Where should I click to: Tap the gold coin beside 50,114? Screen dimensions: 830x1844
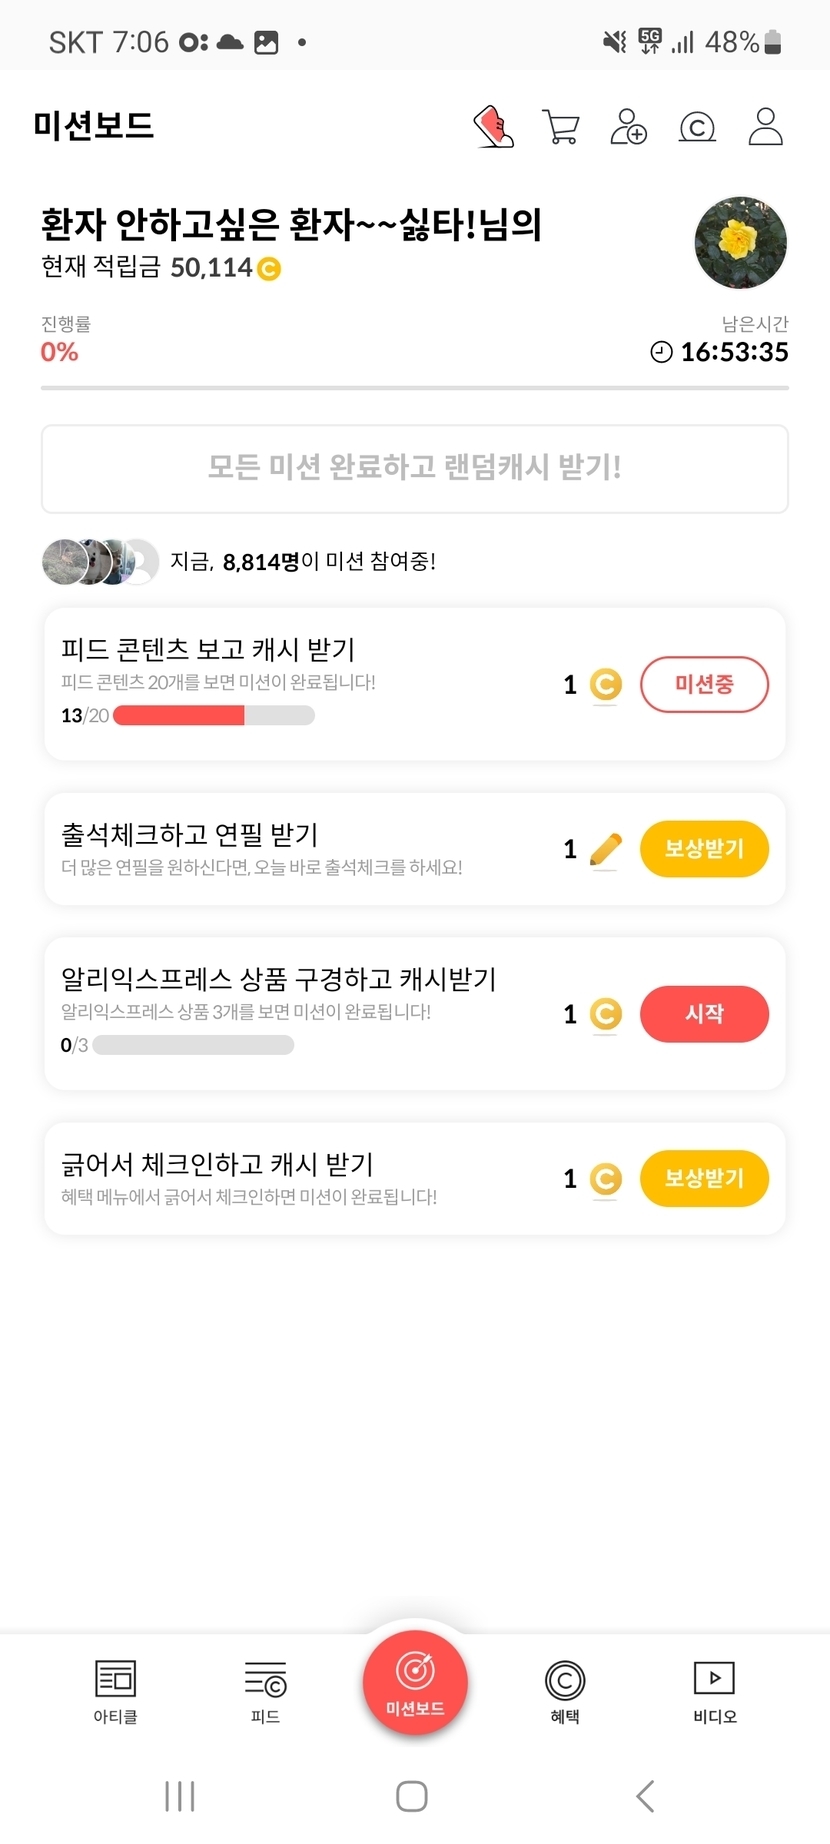click(x=269, y=269)
